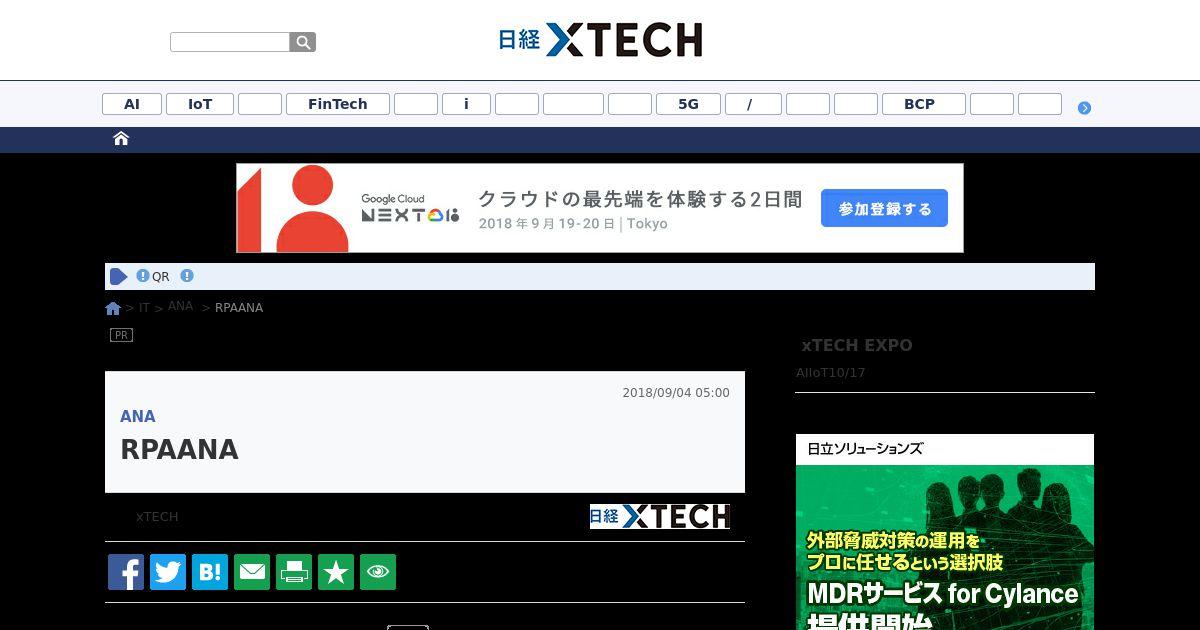
Task: Send the article by email icon
Action: coord(252,572)
